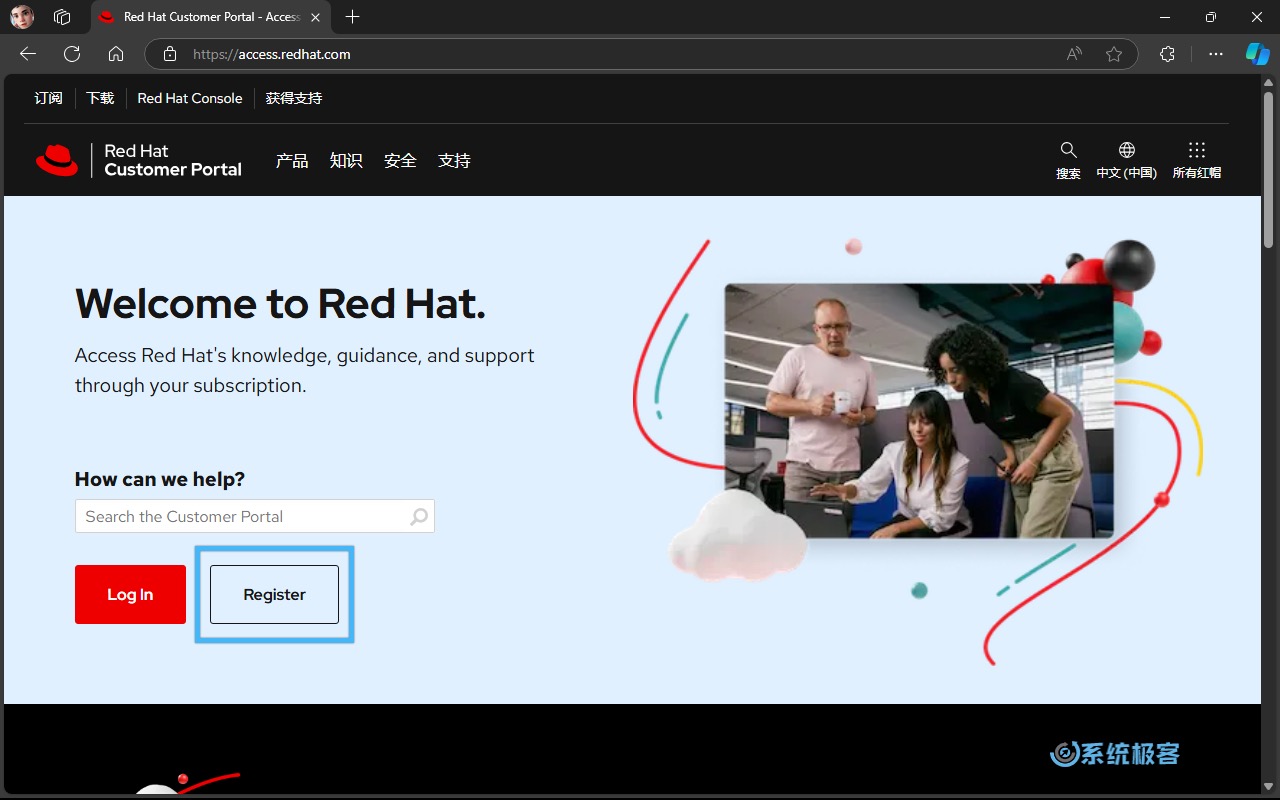The height and width of the screenshot is (800, 1280).
Task: Open 中文 (中国) language selector
Action: [x=1126, y=160]
